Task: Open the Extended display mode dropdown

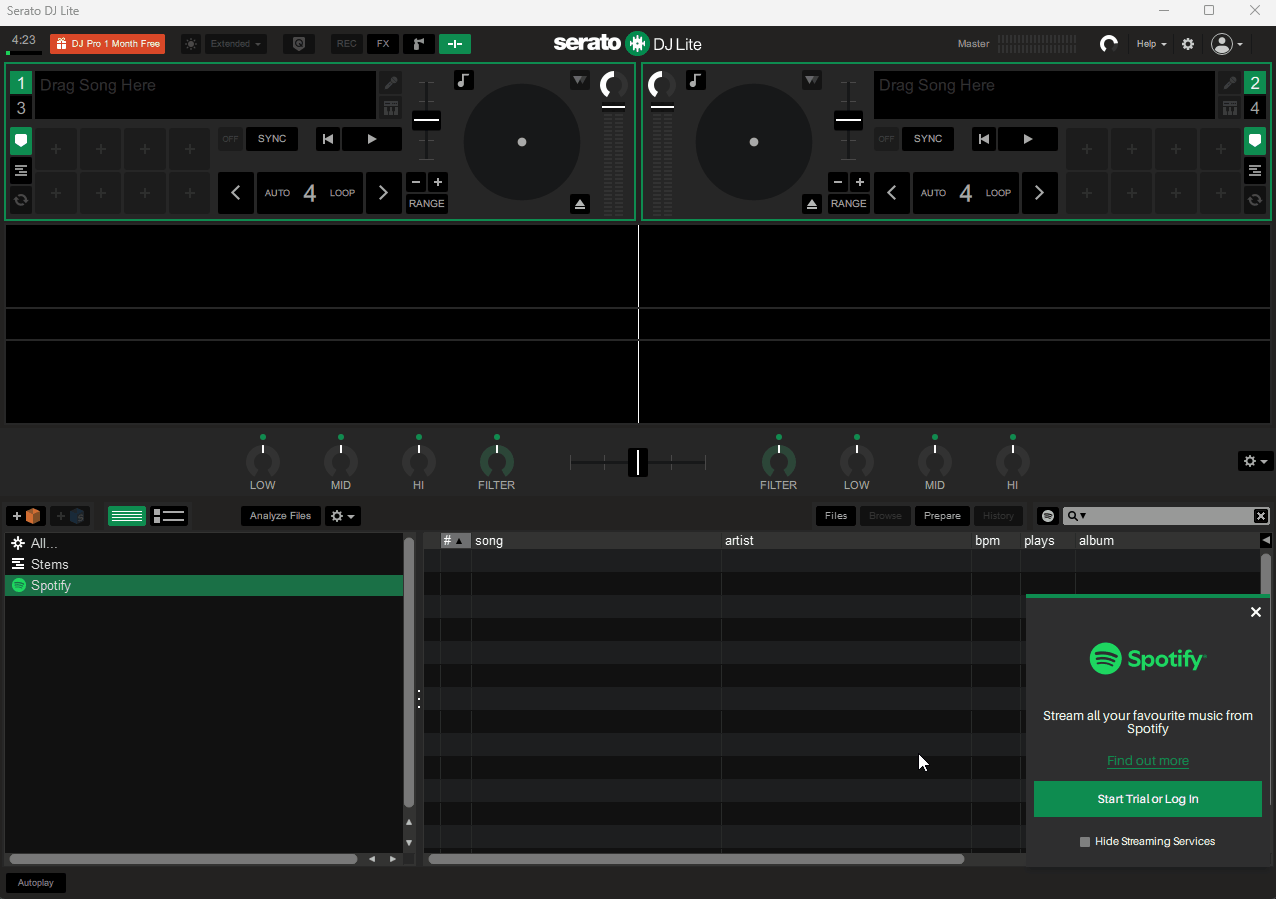Action: [x=235, y=44]
